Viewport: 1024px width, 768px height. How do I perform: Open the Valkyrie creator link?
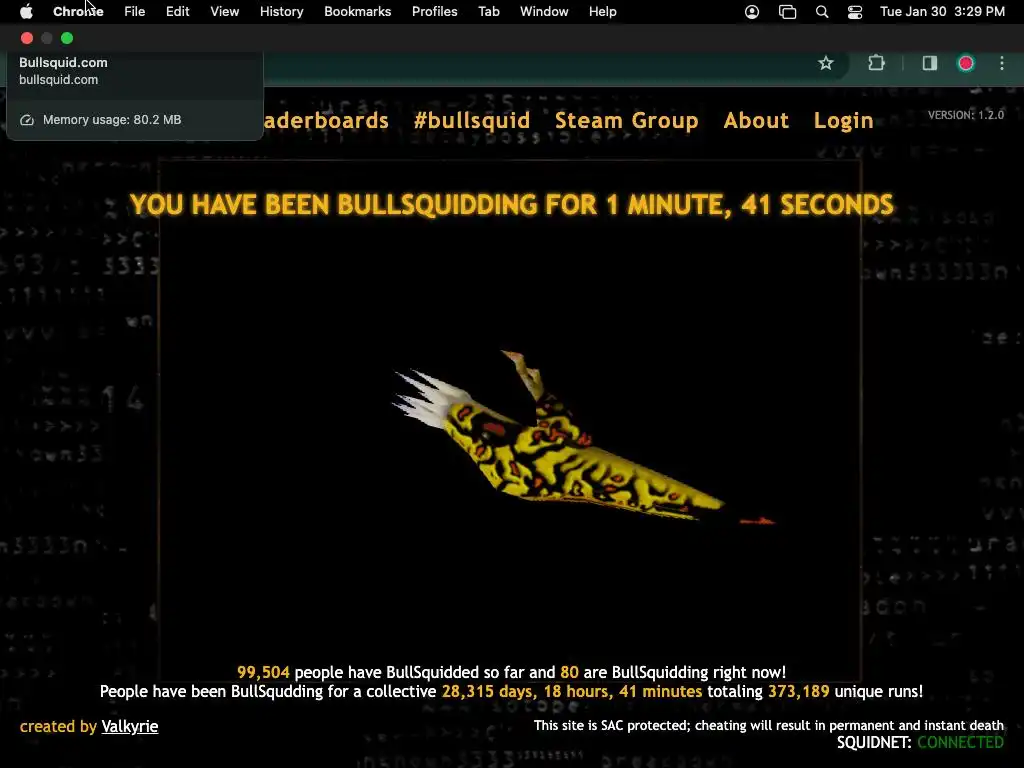click(130, 727)
